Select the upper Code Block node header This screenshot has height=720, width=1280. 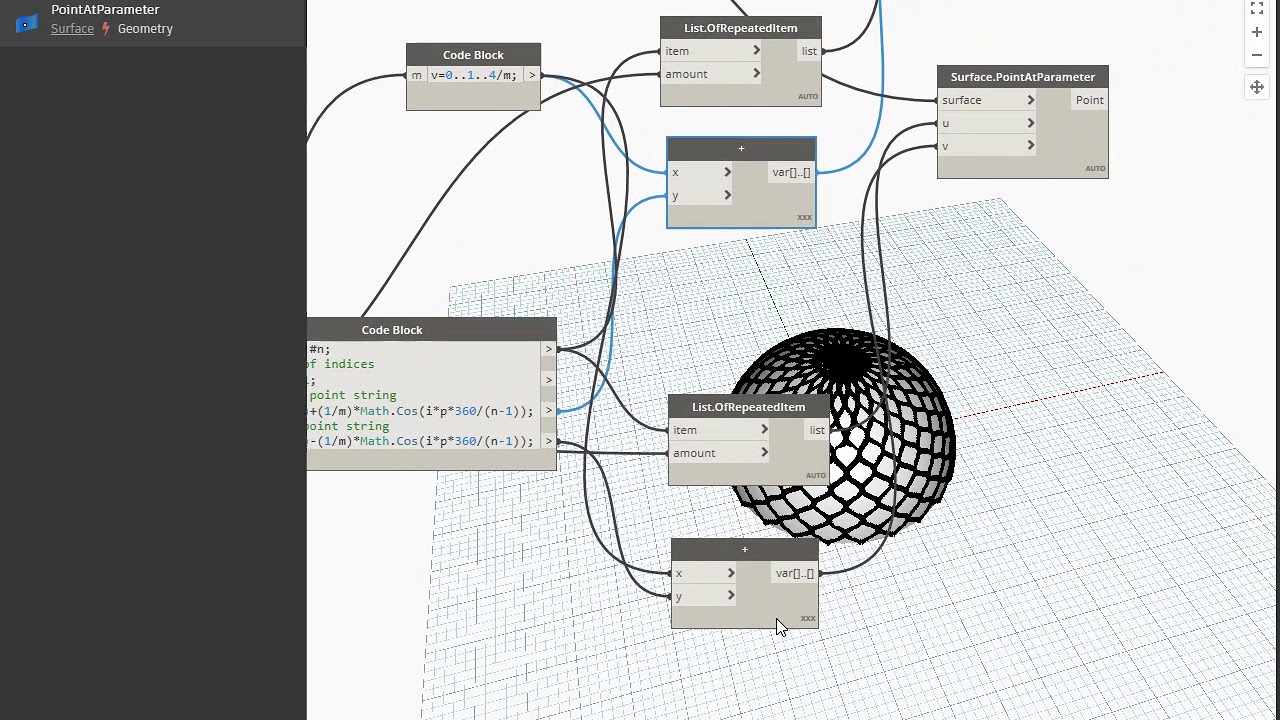tap(473, 55)
